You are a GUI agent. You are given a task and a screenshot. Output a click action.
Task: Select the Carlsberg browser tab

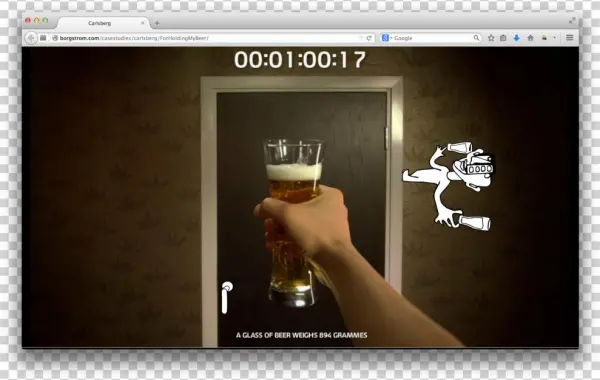tap(103, 23)
